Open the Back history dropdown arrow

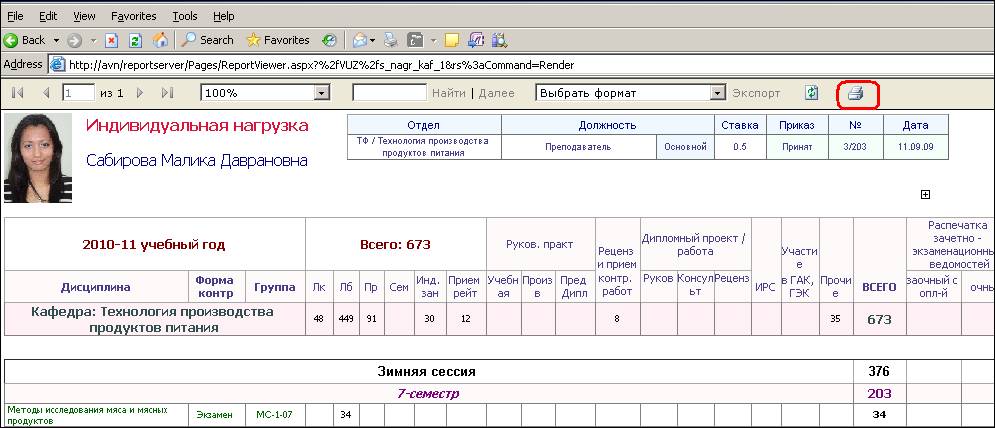tap(56, 40)
